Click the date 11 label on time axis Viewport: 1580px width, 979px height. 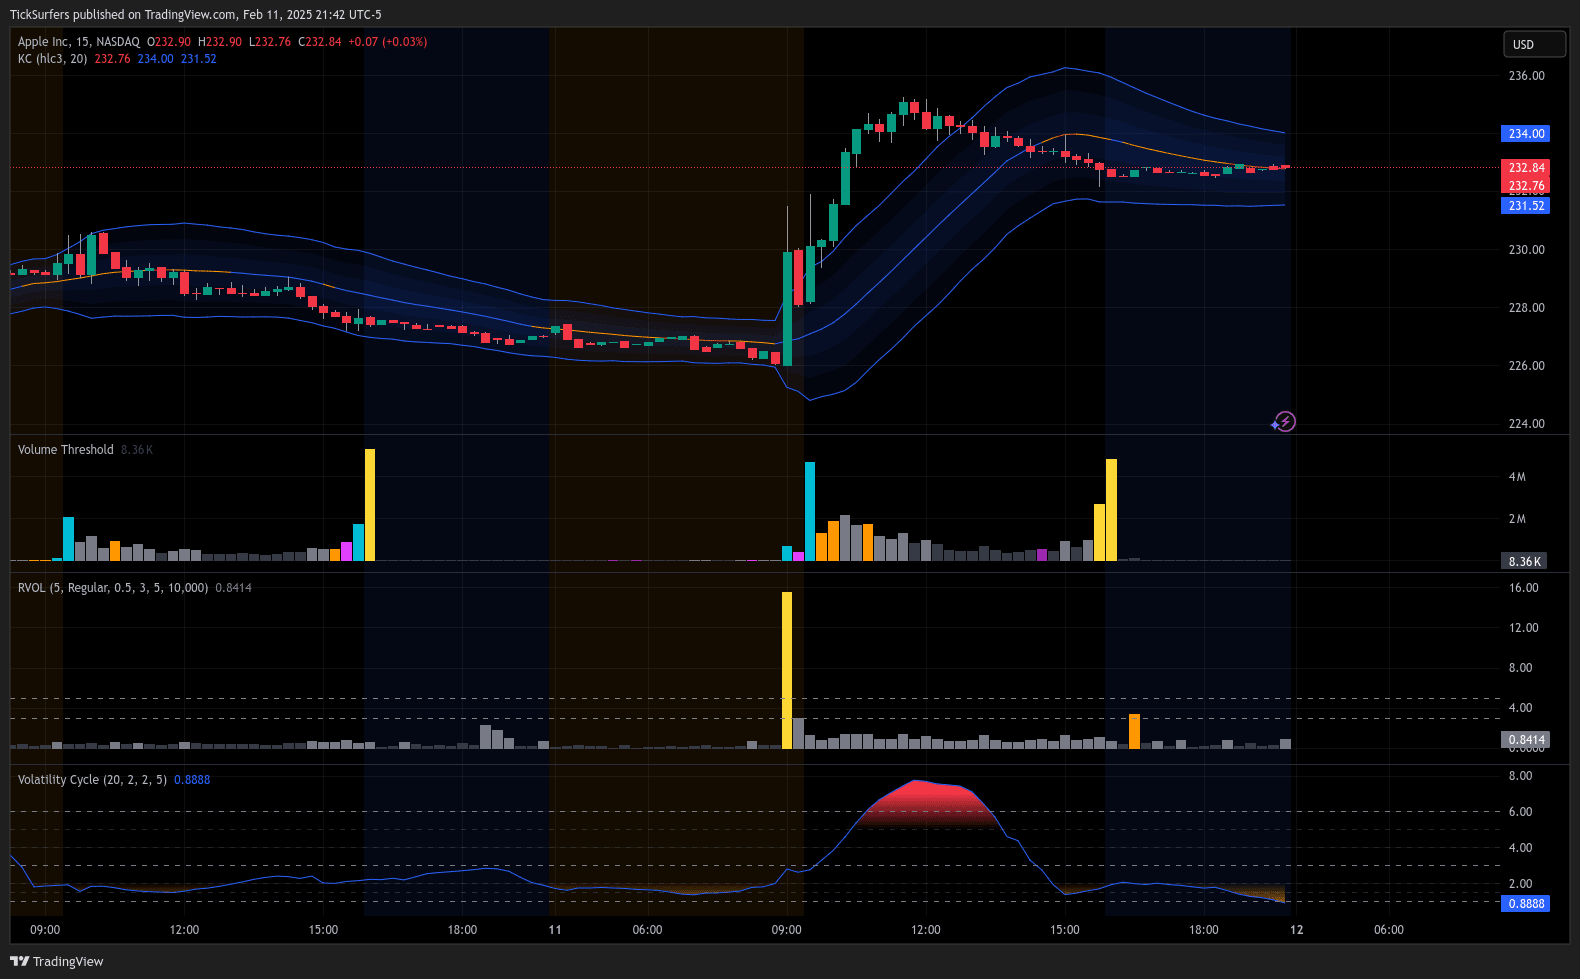coord(555,930)
